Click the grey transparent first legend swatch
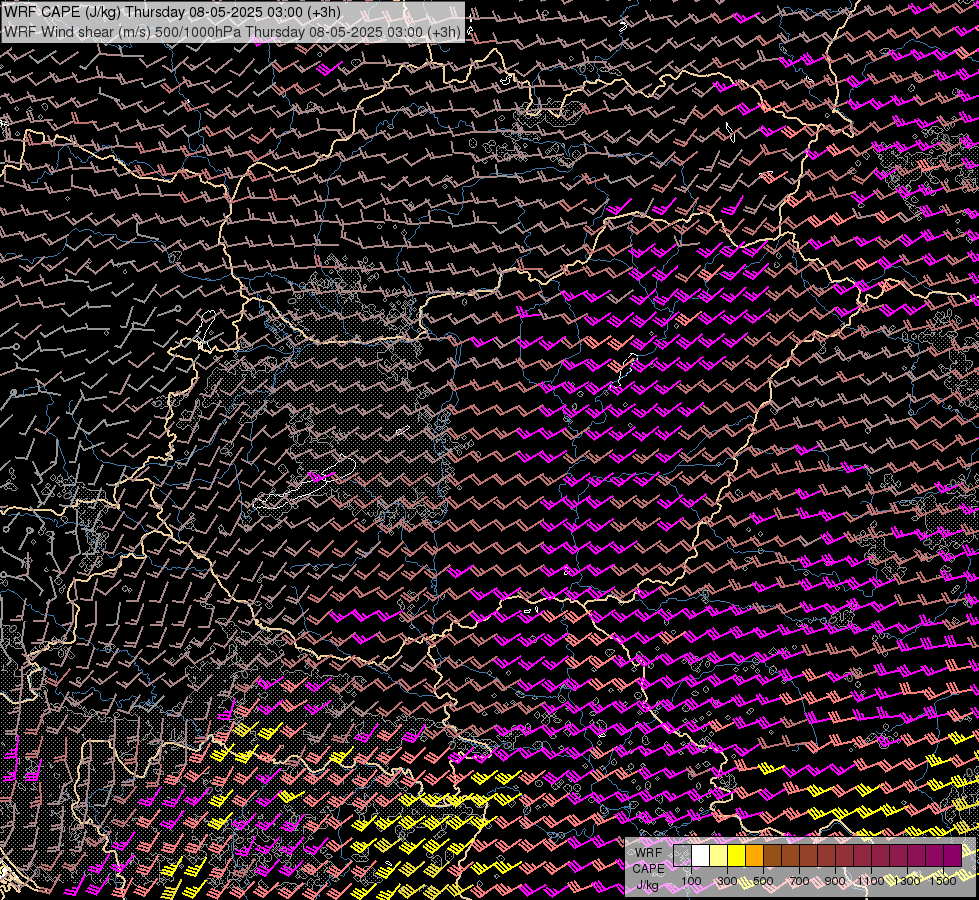This screenshot has width=979, height=900. pos(682,856)
